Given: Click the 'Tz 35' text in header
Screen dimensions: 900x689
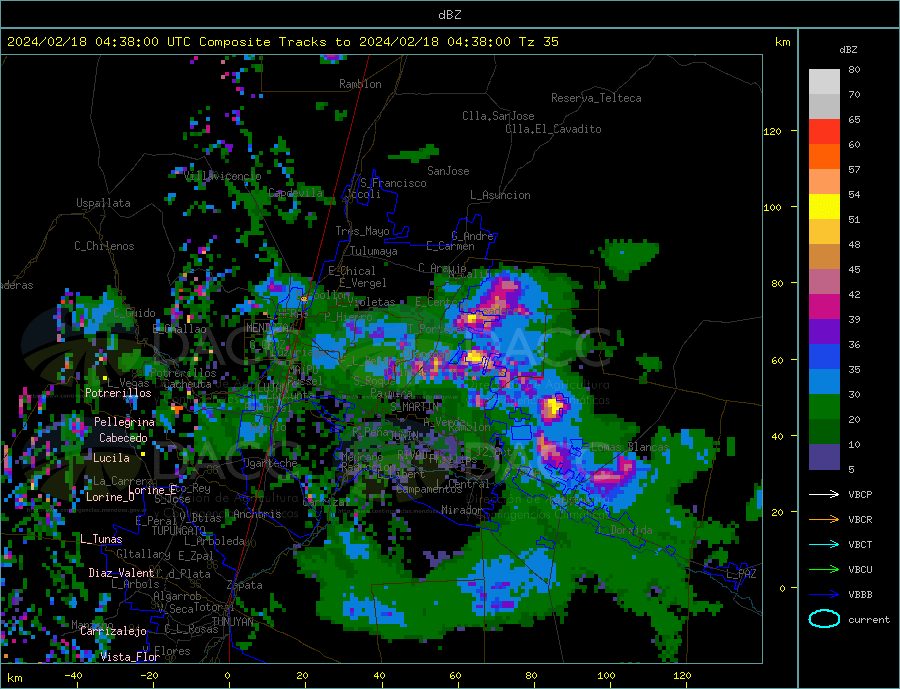Looking at the screenshot, I should point(538,41).
